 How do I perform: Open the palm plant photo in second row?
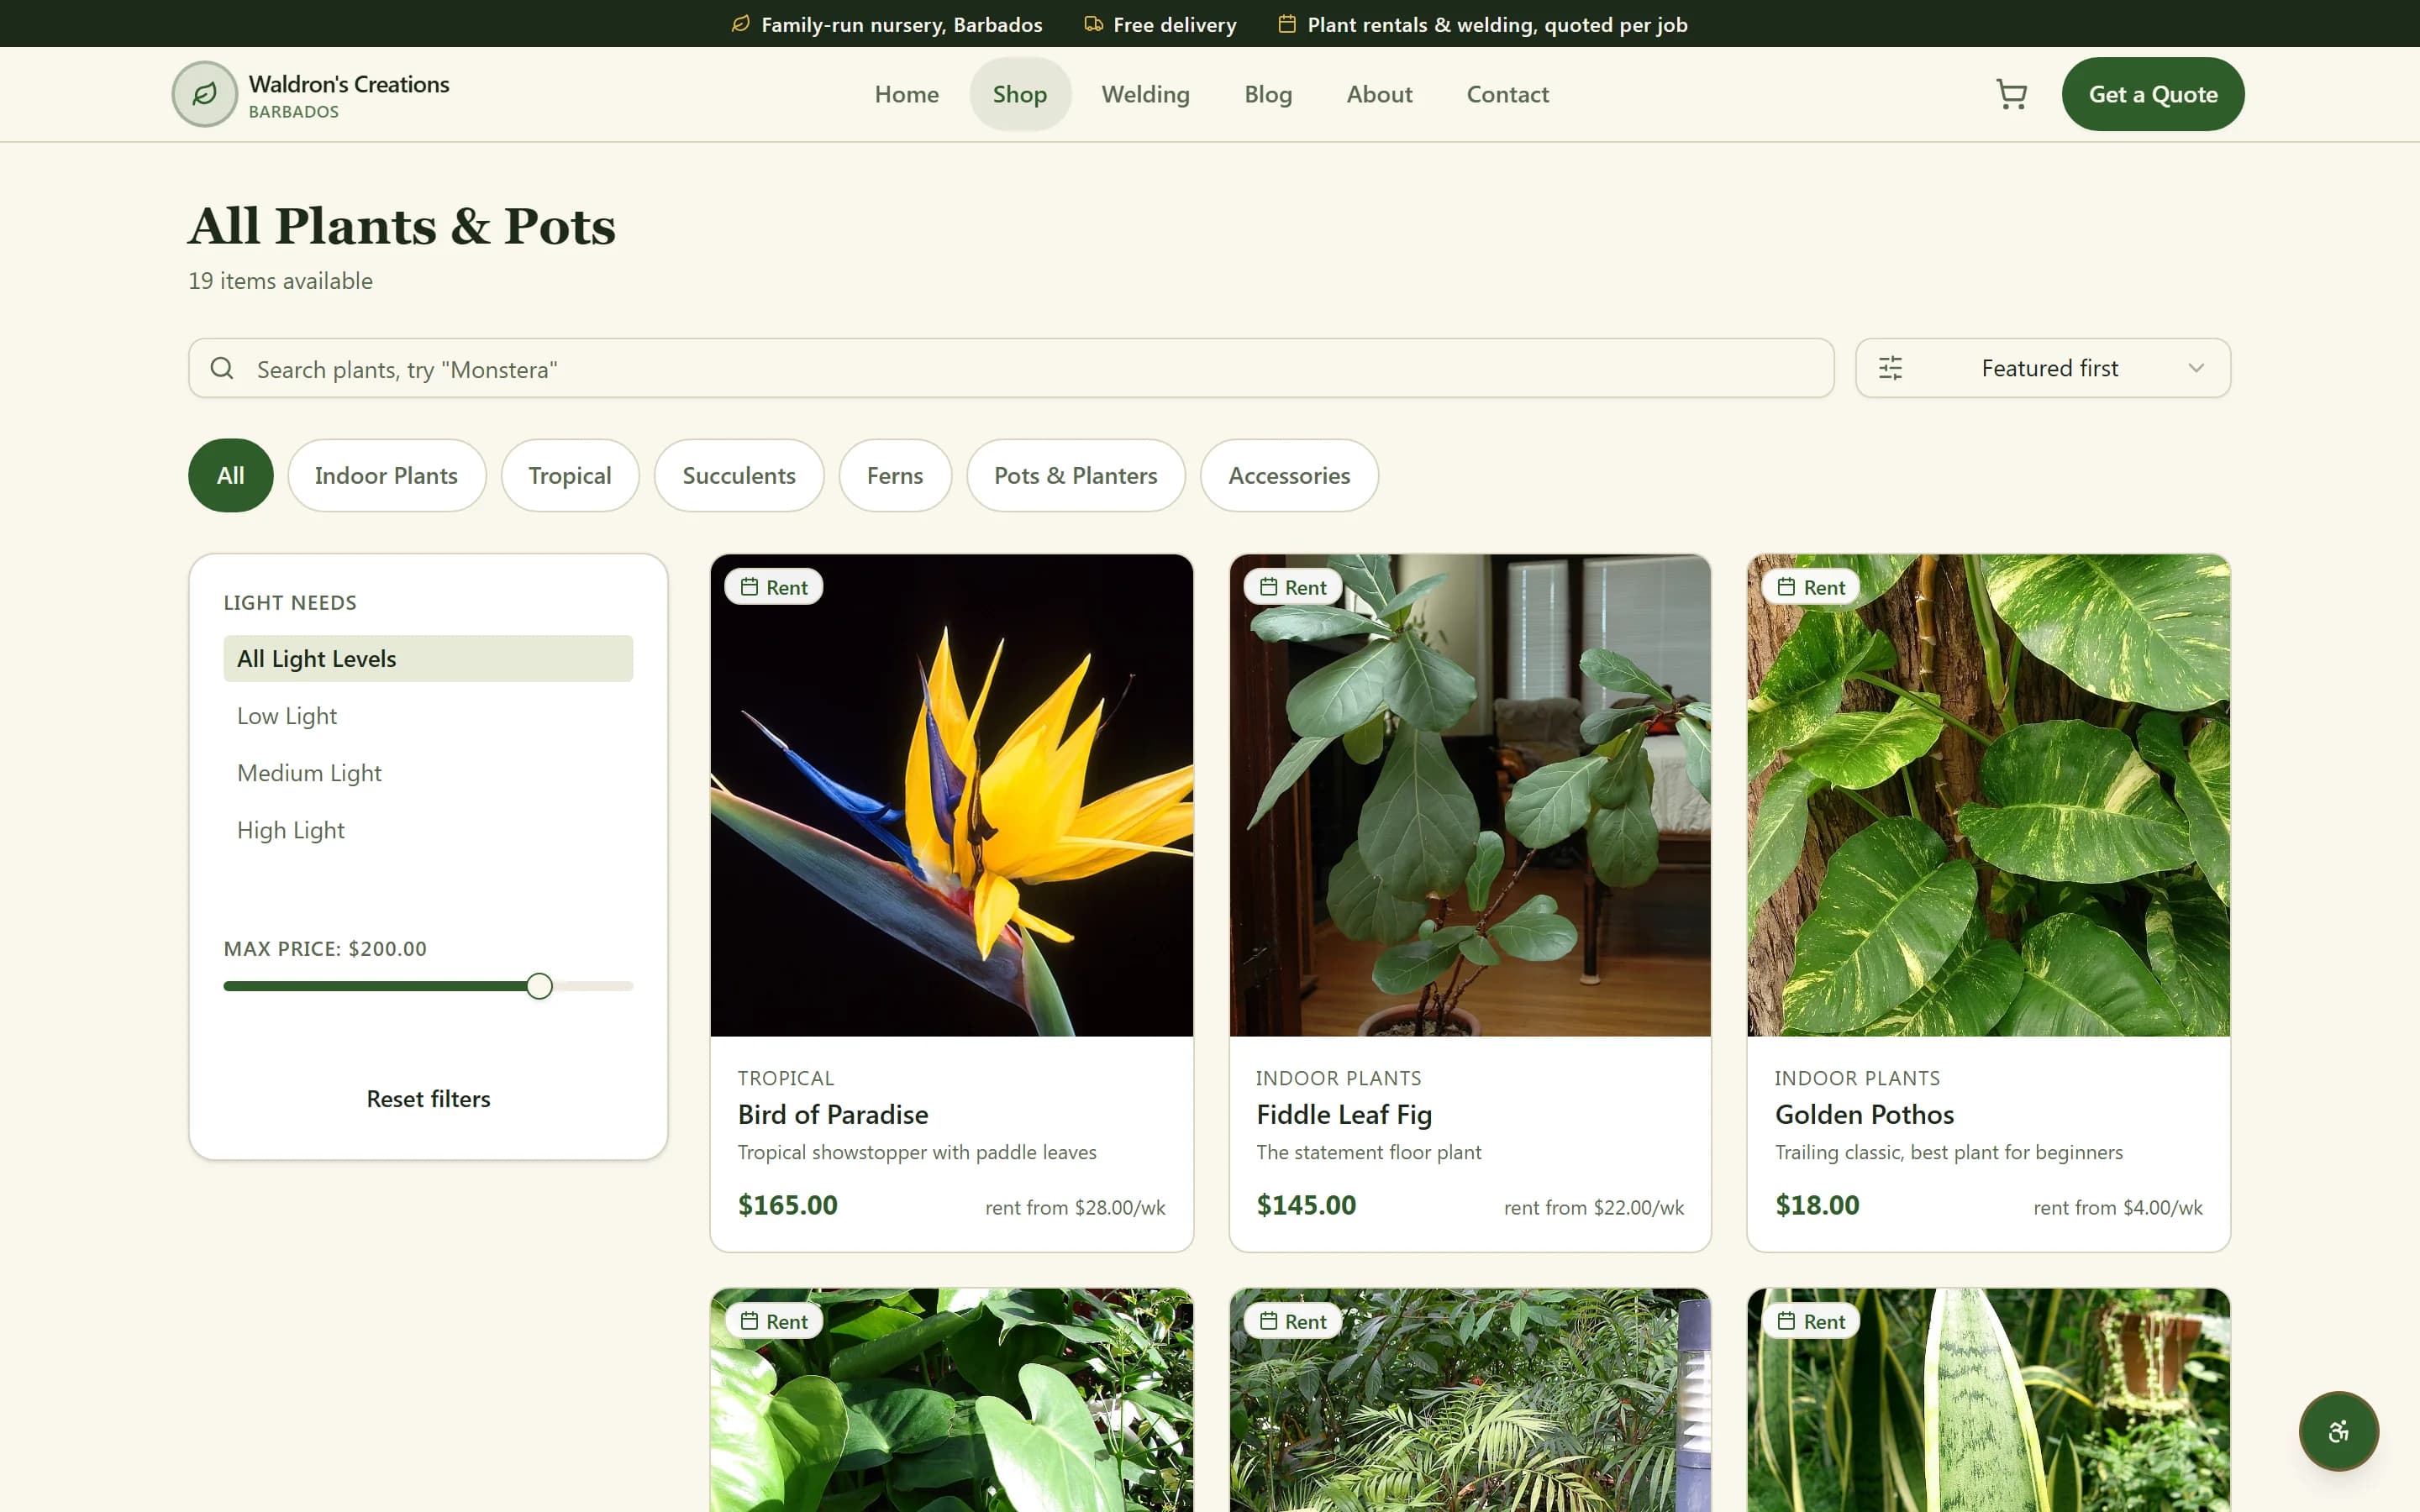1469,1400
